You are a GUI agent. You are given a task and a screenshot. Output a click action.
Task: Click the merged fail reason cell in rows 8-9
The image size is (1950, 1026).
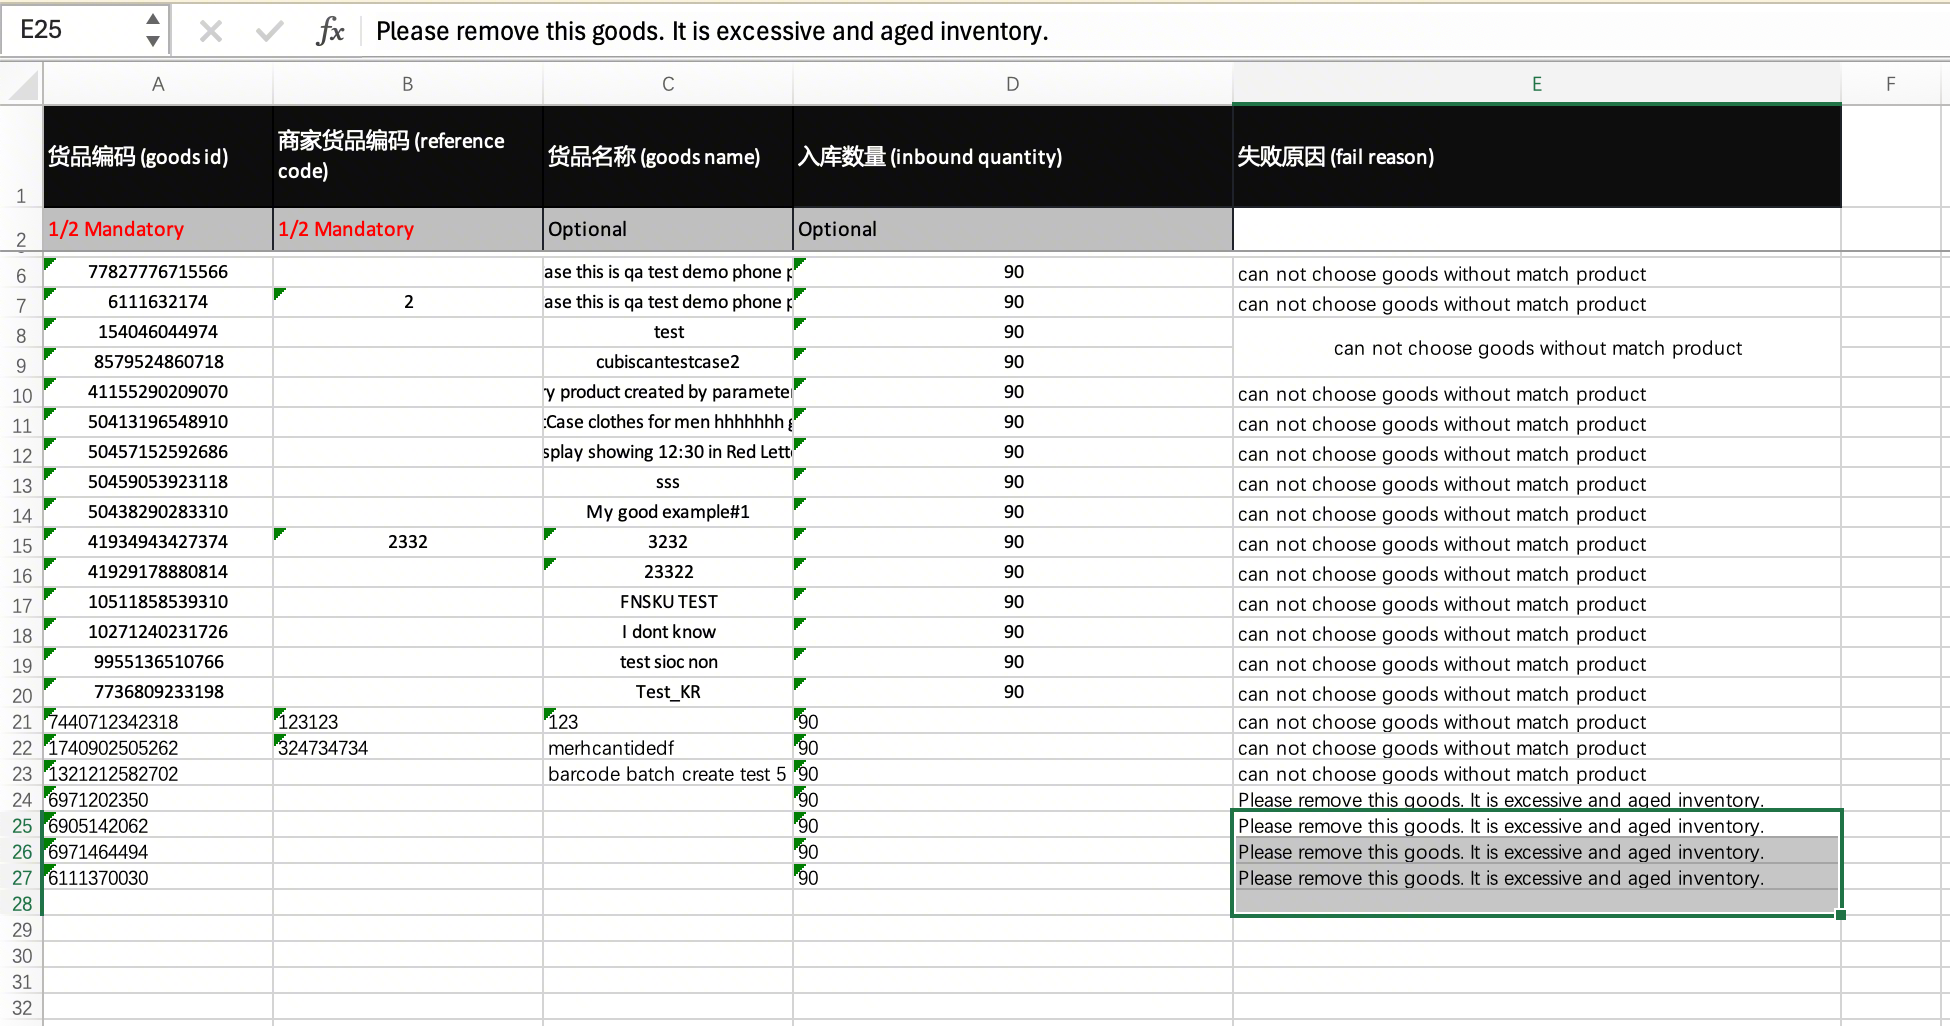[1536, 348]
